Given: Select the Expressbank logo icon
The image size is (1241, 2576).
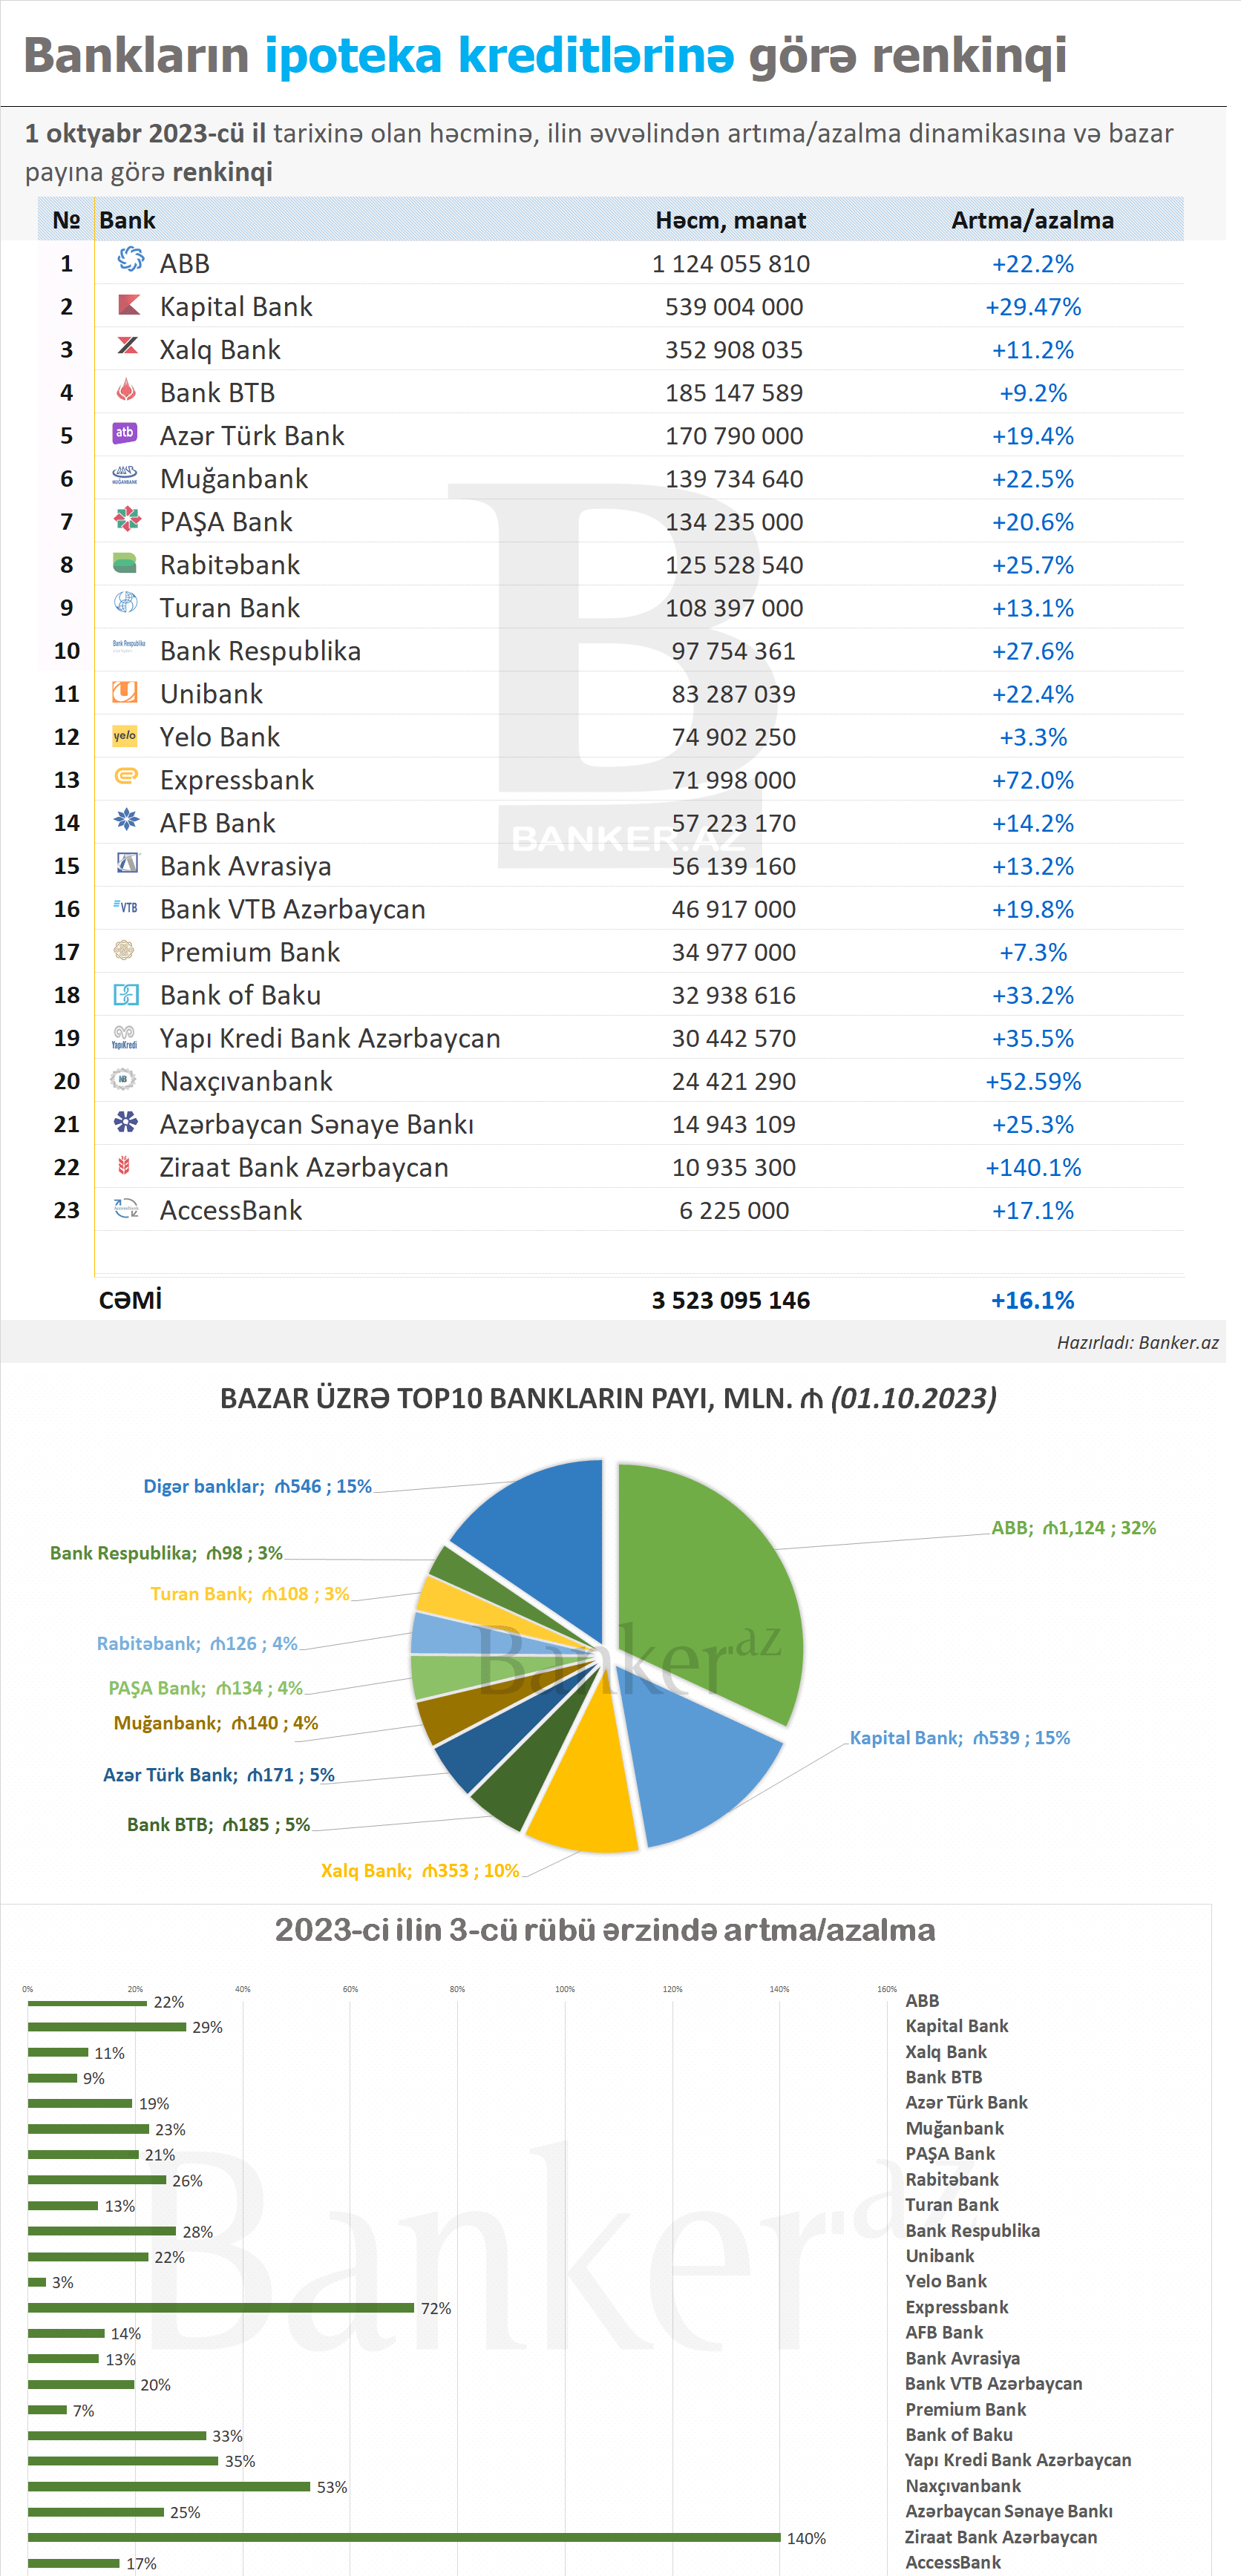Looking at the screenshot, I should 126,776.
